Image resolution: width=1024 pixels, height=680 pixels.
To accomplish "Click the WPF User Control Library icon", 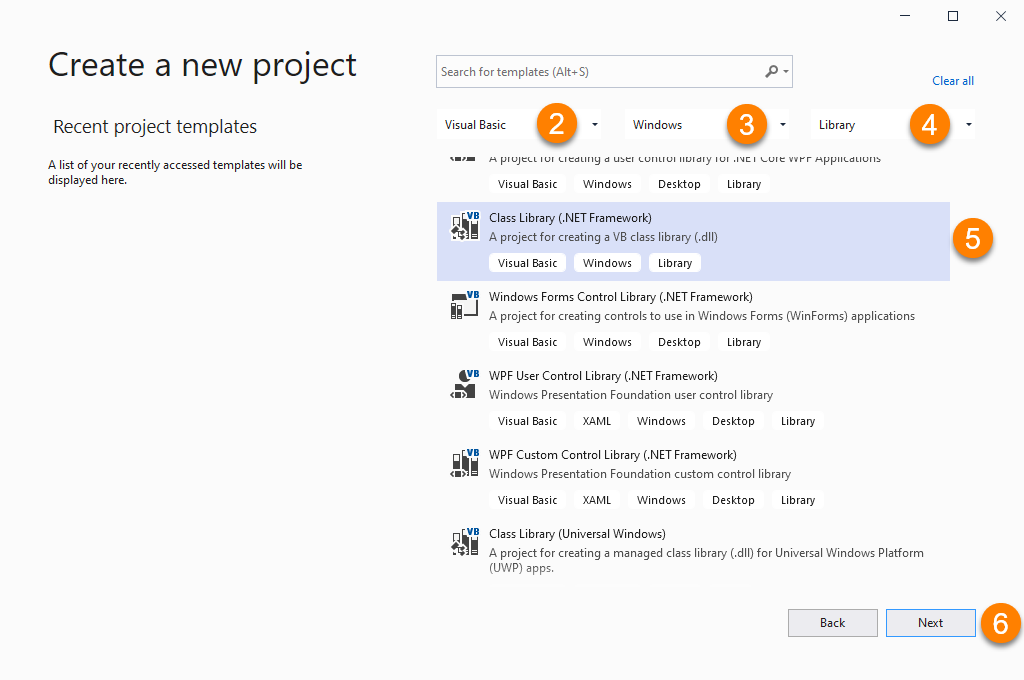I will pyautogui.click(x=465, y=384).
